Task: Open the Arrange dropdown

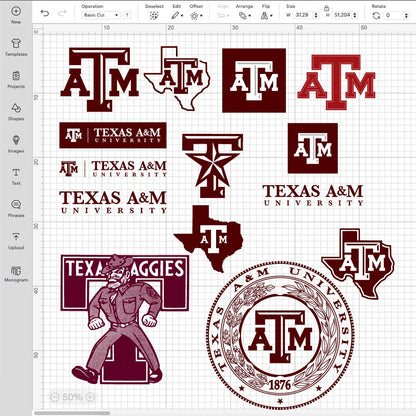Action: (x=244, y=15)
